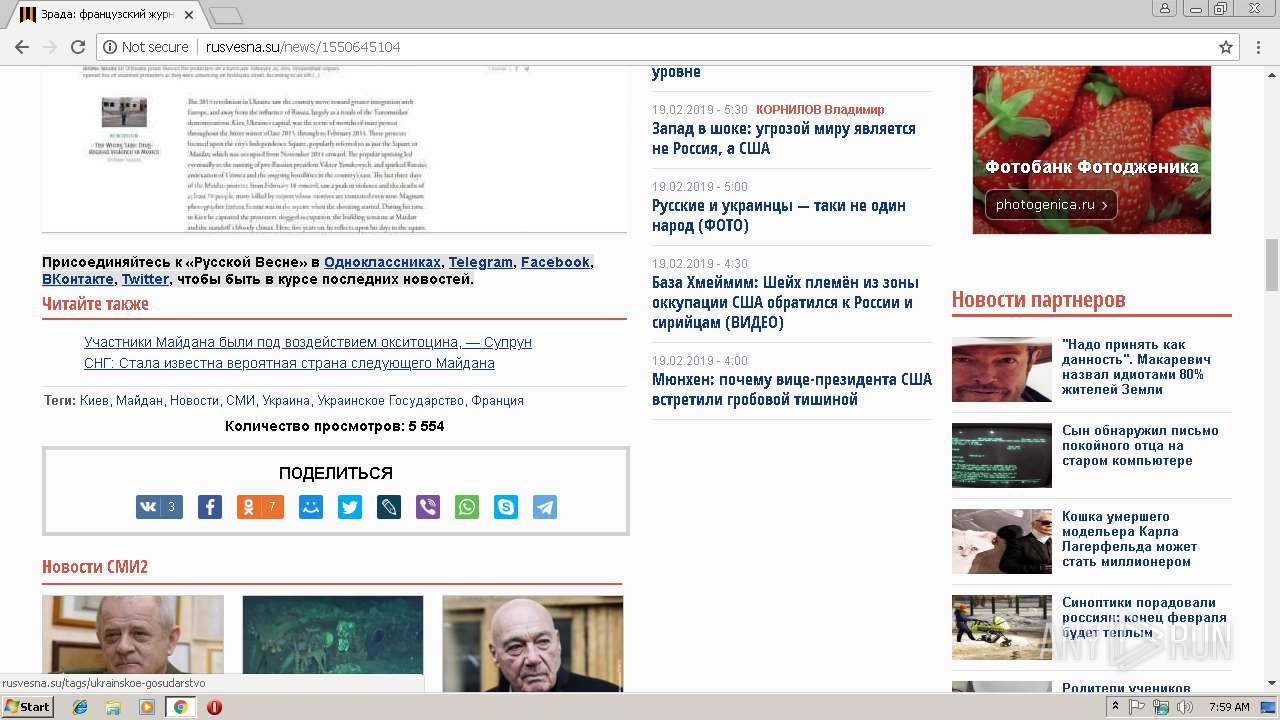
Task: Open author КОРНИЛОВ Владимир link
Action: (820, 110)
